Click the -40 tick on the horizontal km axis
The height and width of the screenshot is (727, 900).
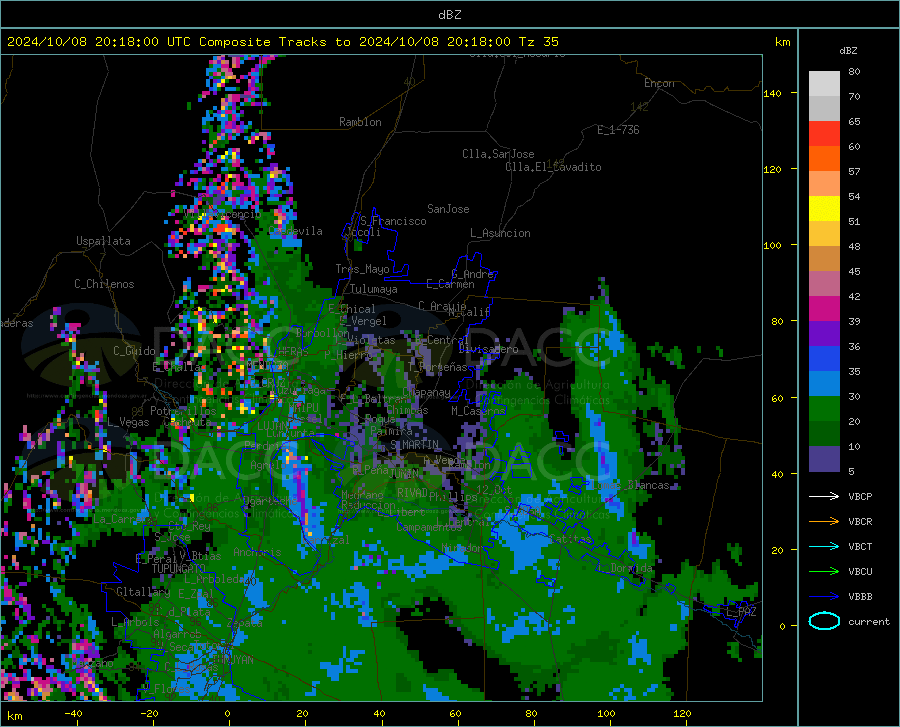[x=73, y=713]
